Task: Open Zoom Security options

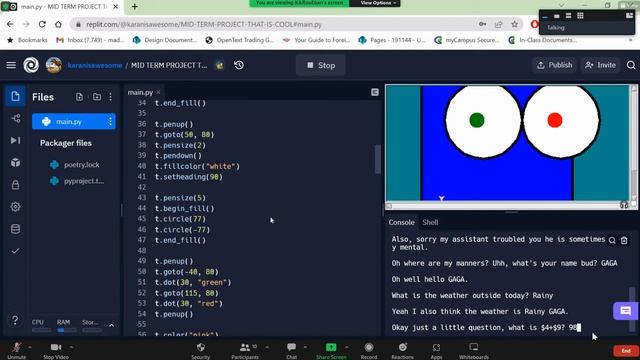Action: coord(200,350)
